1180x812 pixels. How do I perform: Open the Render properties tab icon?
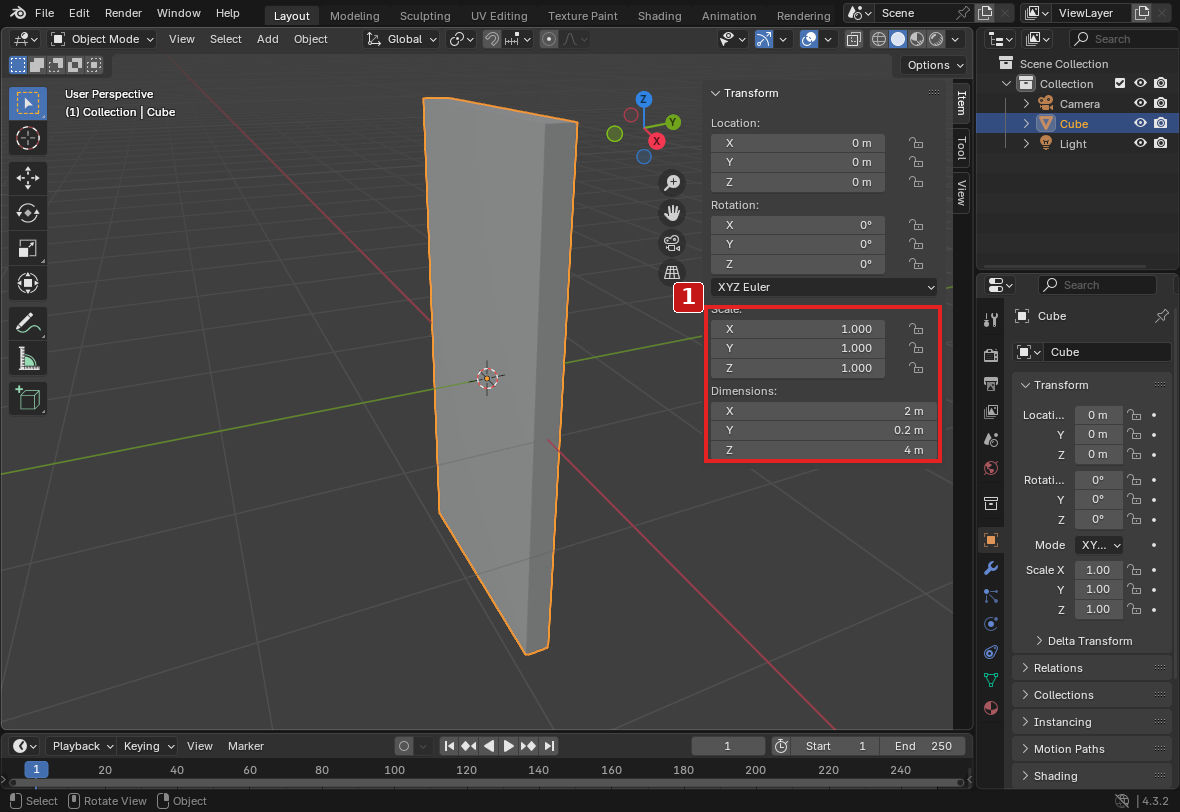pyautogui.click(x=991, y=354)
